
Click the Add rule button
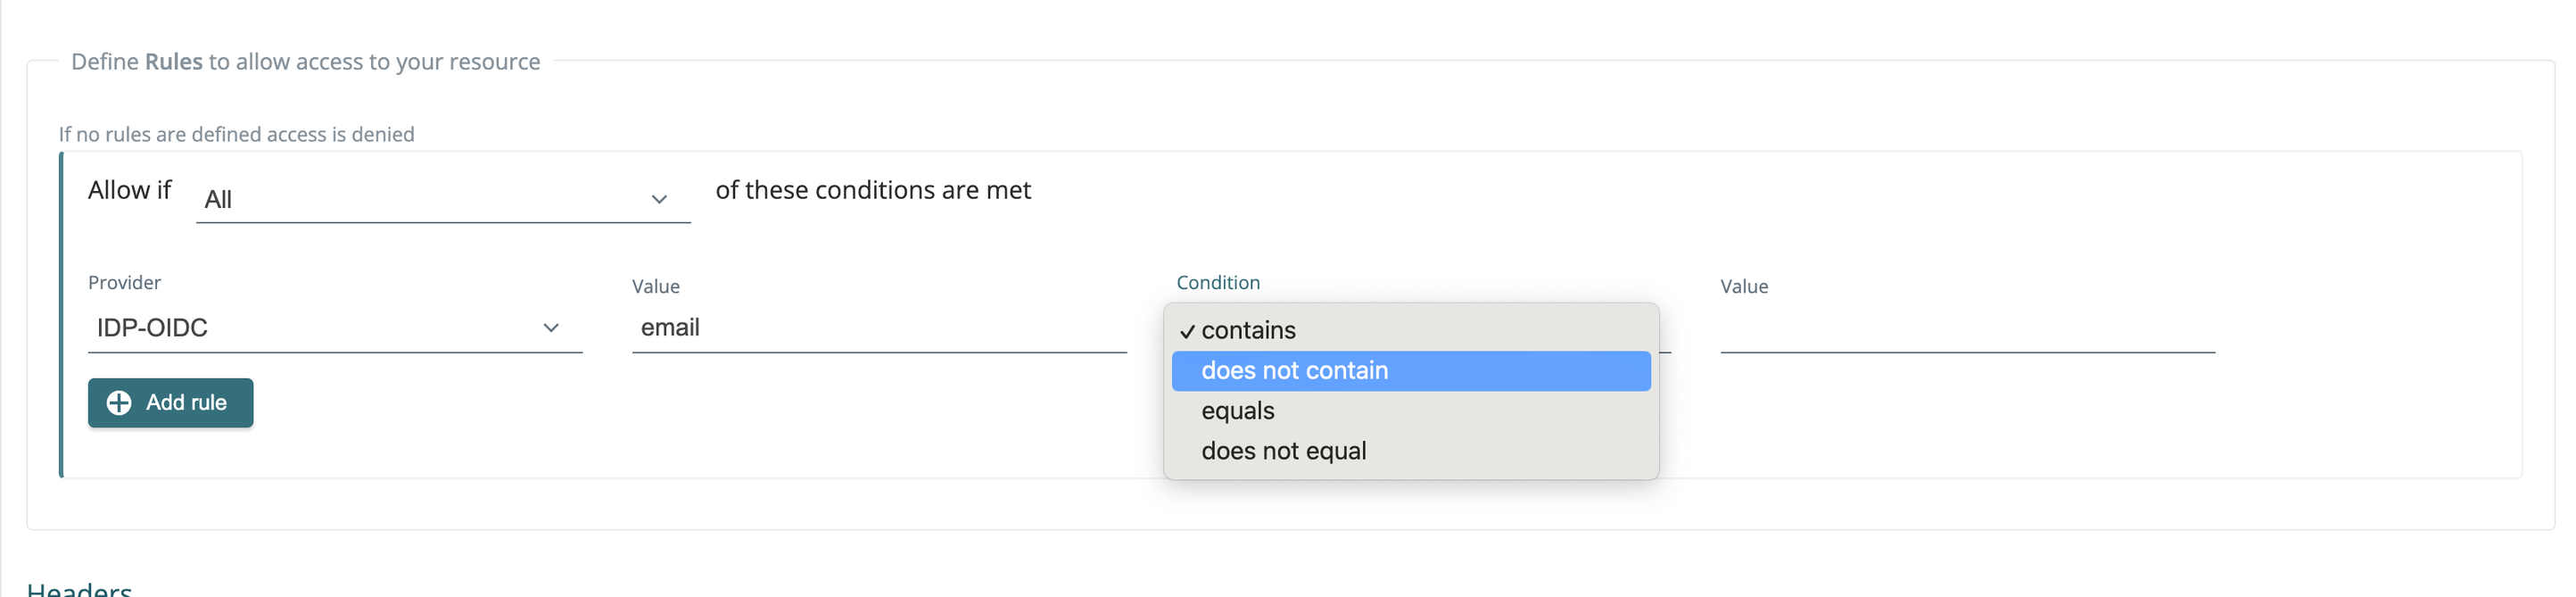(x=171, y=403)
